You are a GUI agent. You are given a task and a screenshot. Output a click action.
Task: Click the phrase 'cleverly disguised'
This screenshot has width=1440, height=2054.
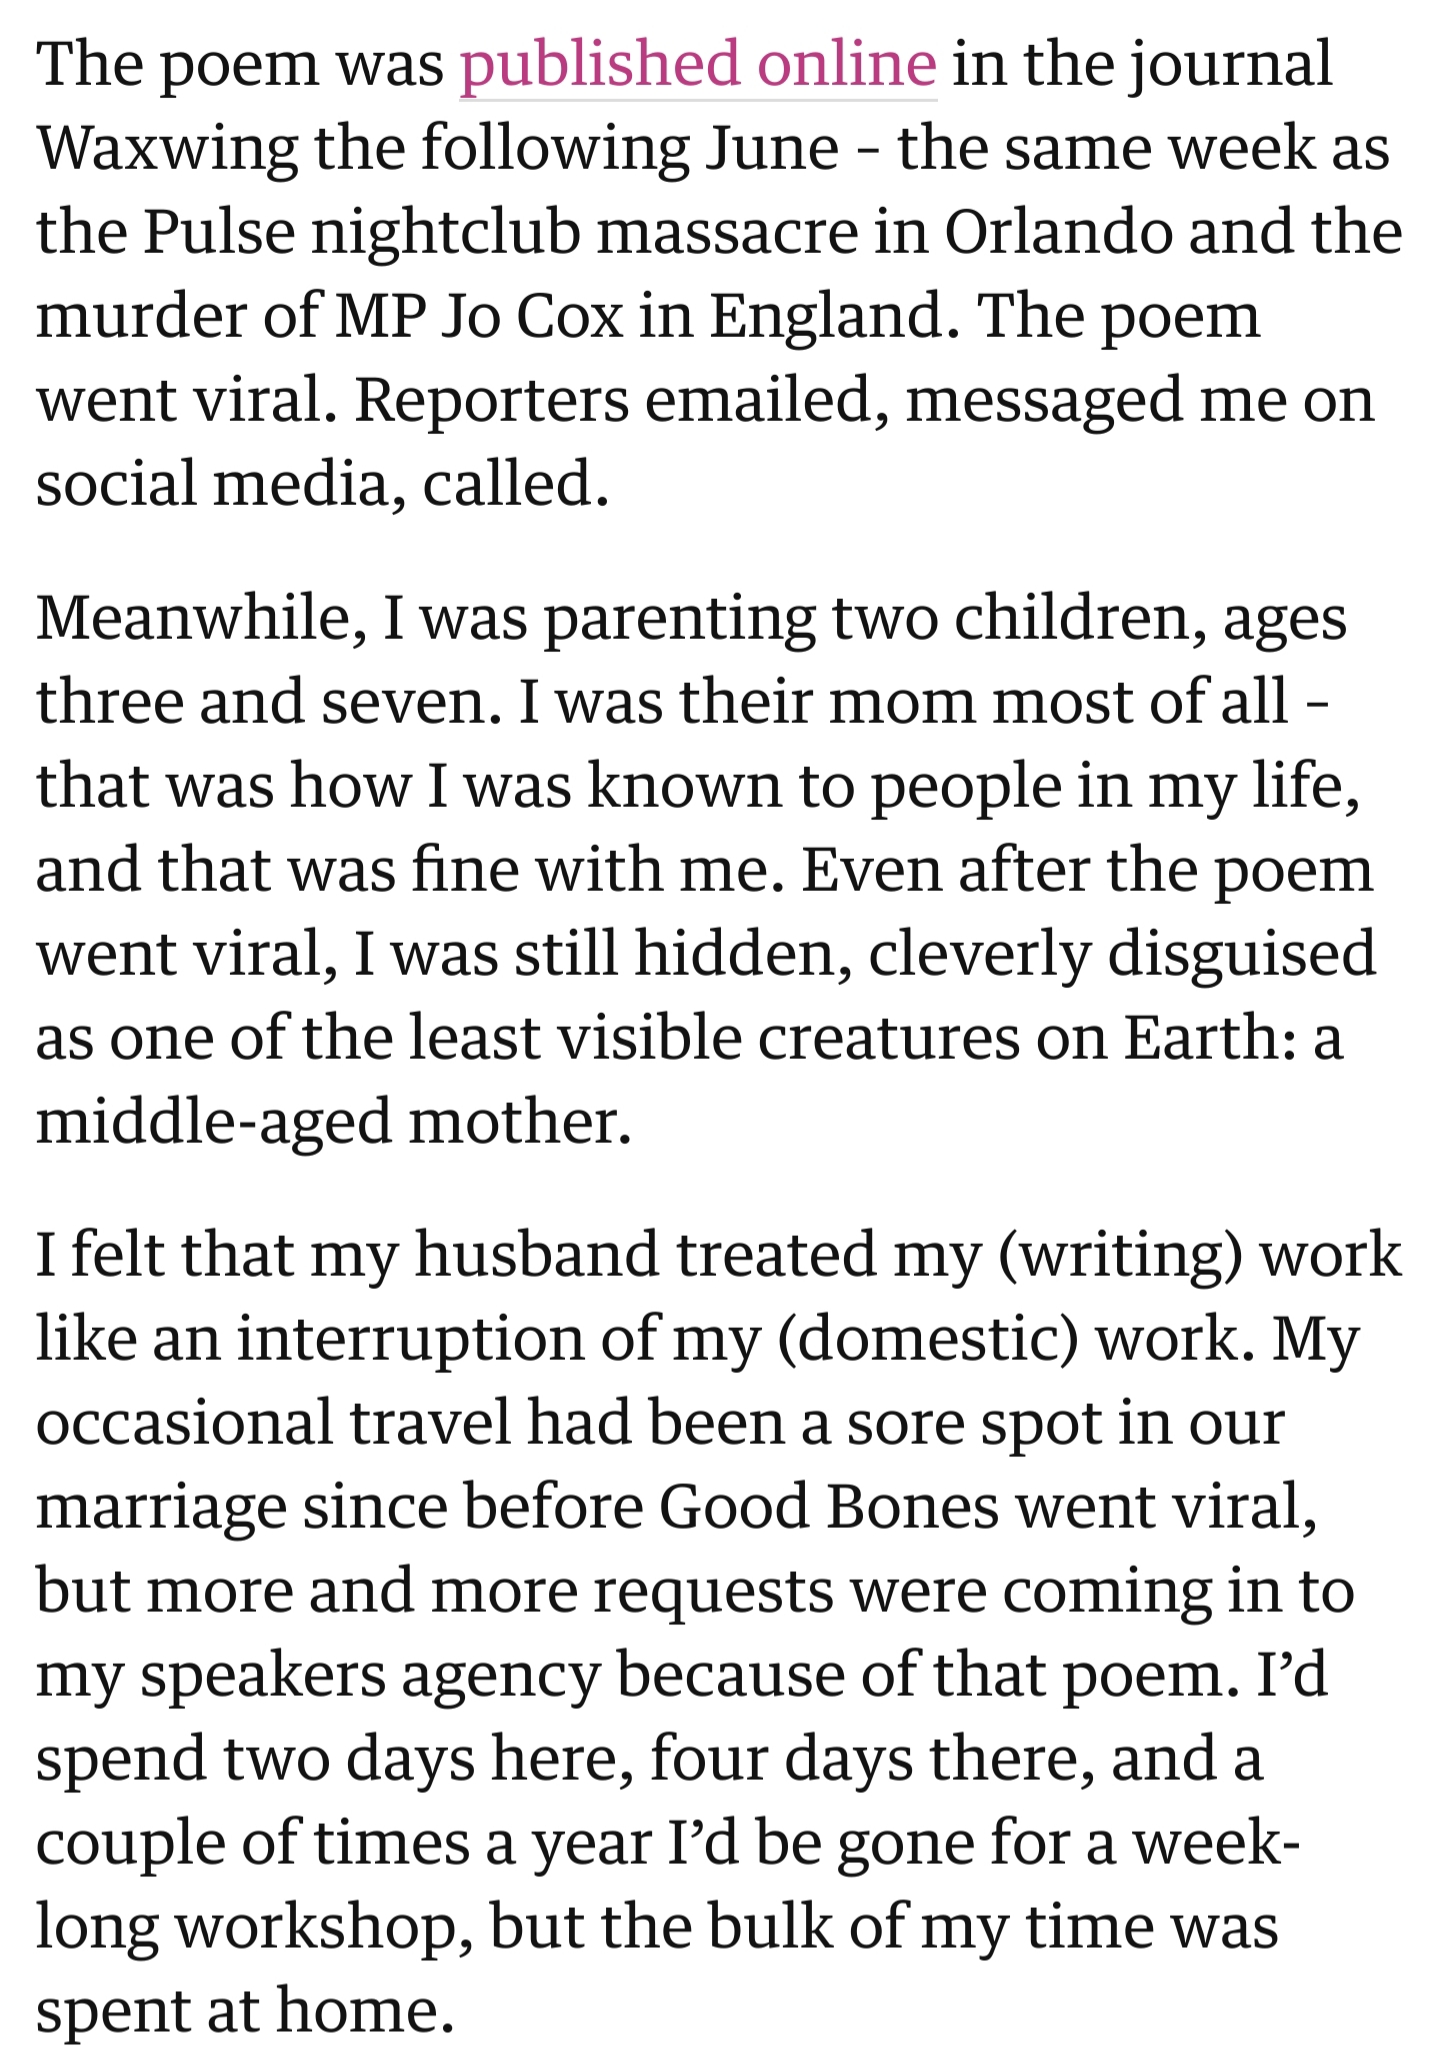(x=1123, y=953)
